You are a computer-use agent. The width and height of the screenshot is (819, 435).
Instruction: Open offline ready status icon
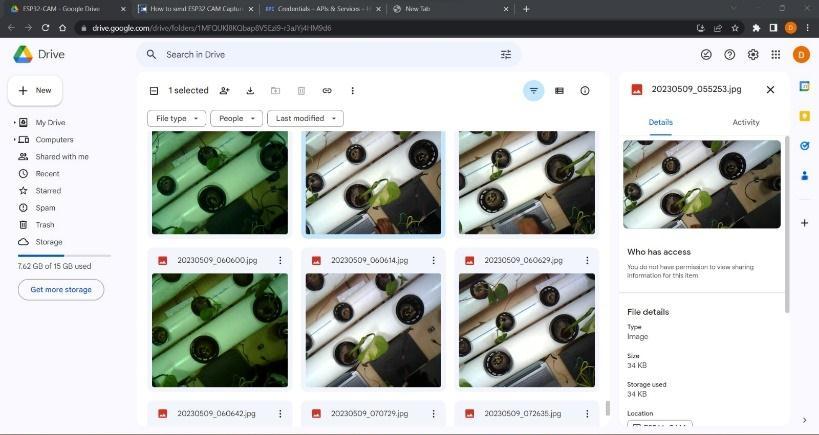pyautogui.click(x=706, y=54)
